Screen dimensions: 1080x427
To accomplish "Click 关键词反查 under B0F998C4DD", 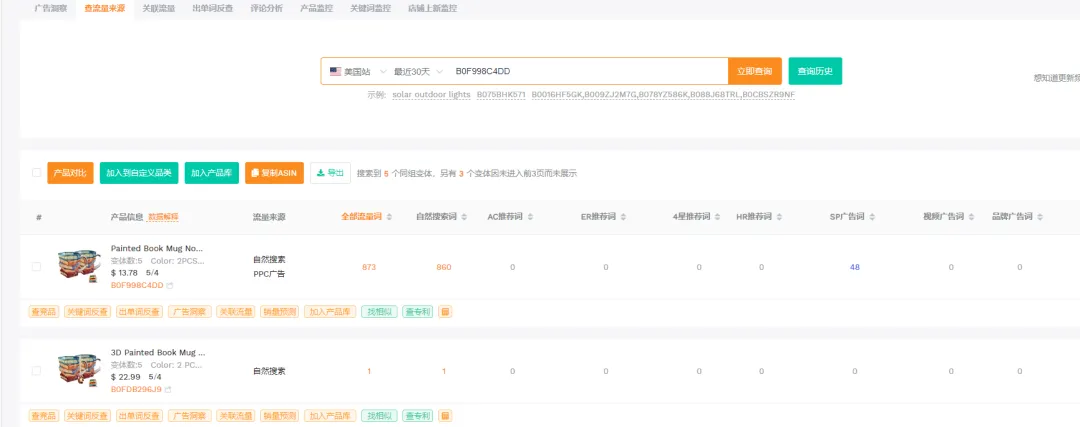I will pos(87,312).
